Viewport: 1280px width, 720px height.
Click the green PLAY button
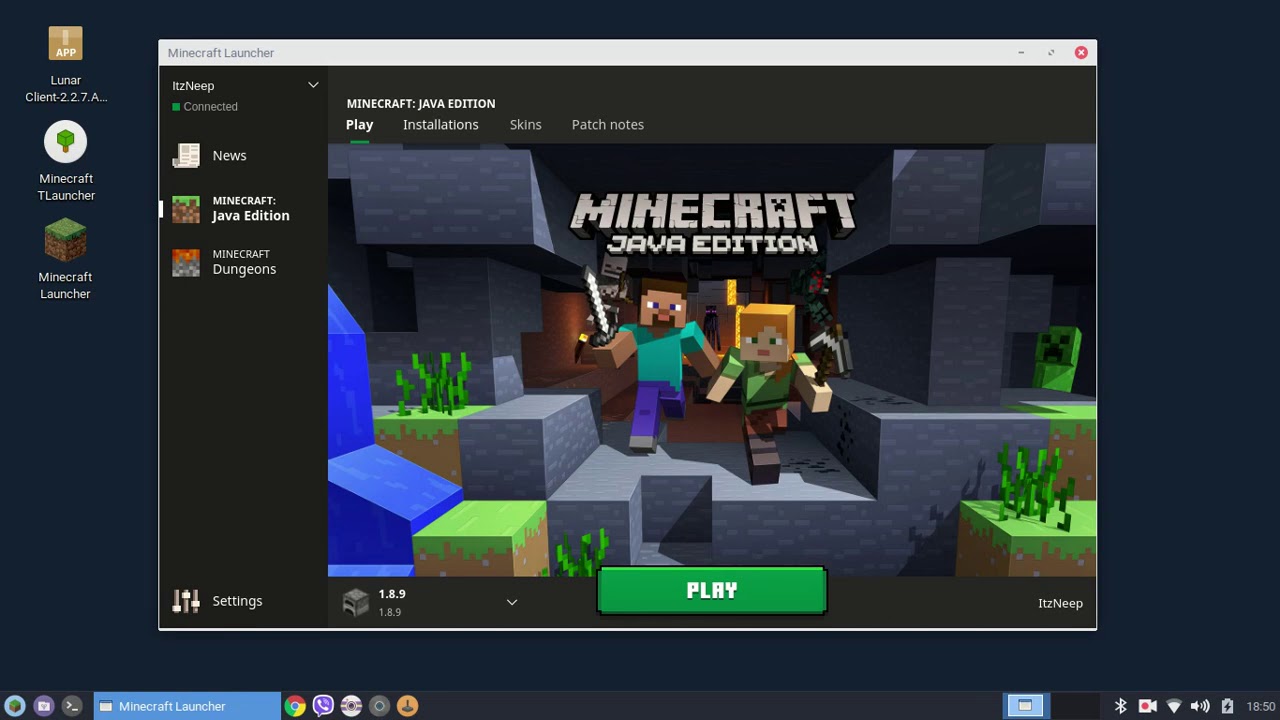pos(712,590)
